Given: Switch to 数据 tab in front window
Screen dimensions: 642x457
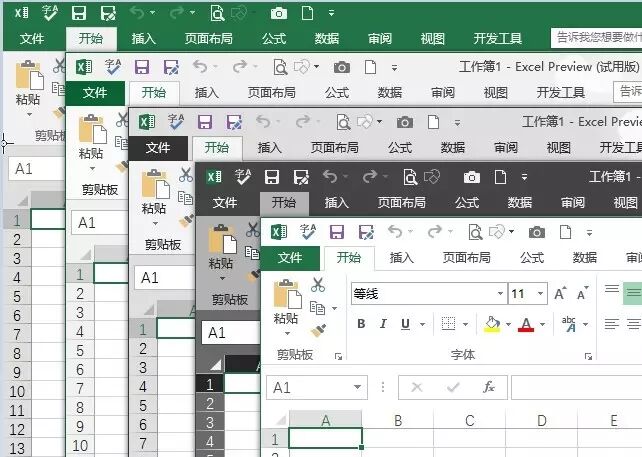Looking at the screenshot, I should pyautogui.click(x=585, y=258).
